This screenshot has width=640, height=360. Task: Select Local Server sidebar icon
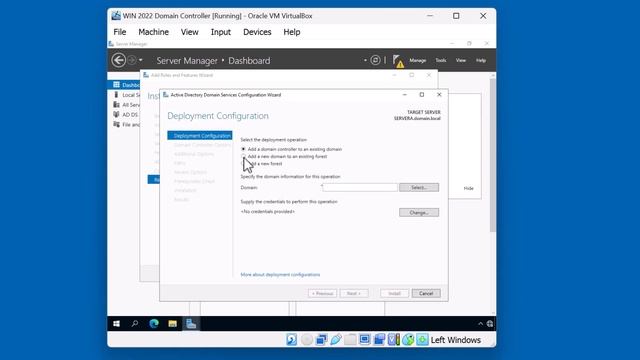116,95
